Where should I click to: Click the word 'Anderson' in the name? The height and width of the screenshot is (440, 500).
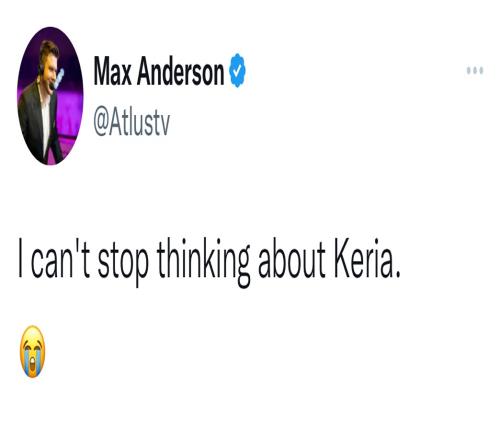click(x=181, y=71)
